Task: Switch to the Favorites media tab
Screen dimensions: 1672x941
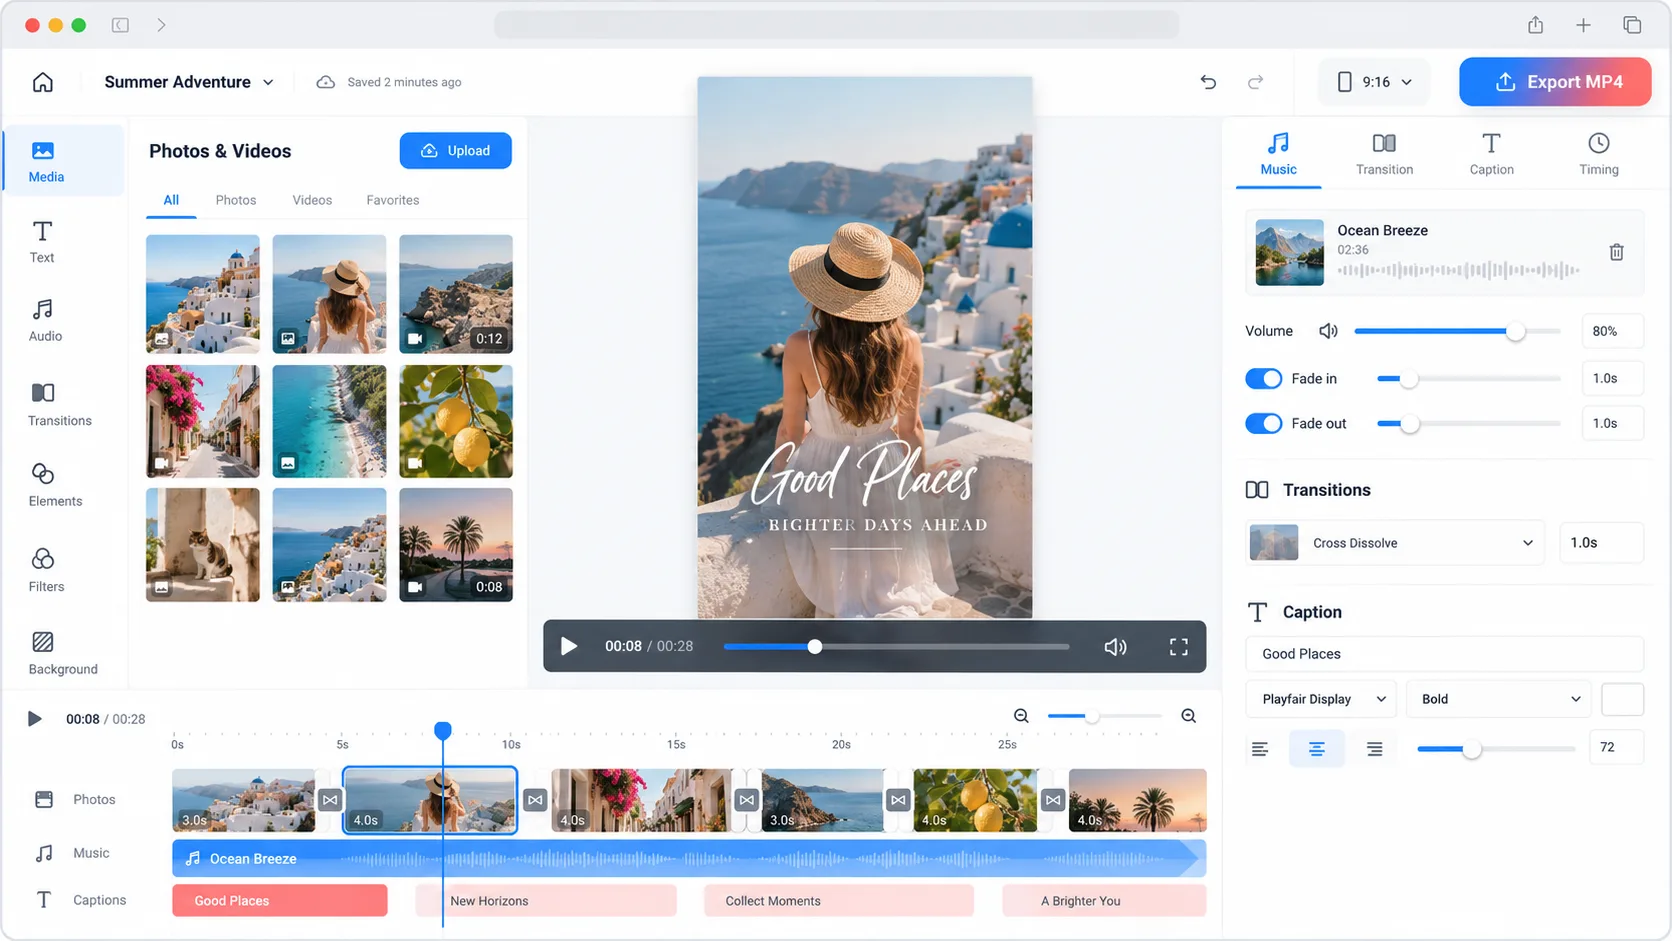Action: [393, 200]
